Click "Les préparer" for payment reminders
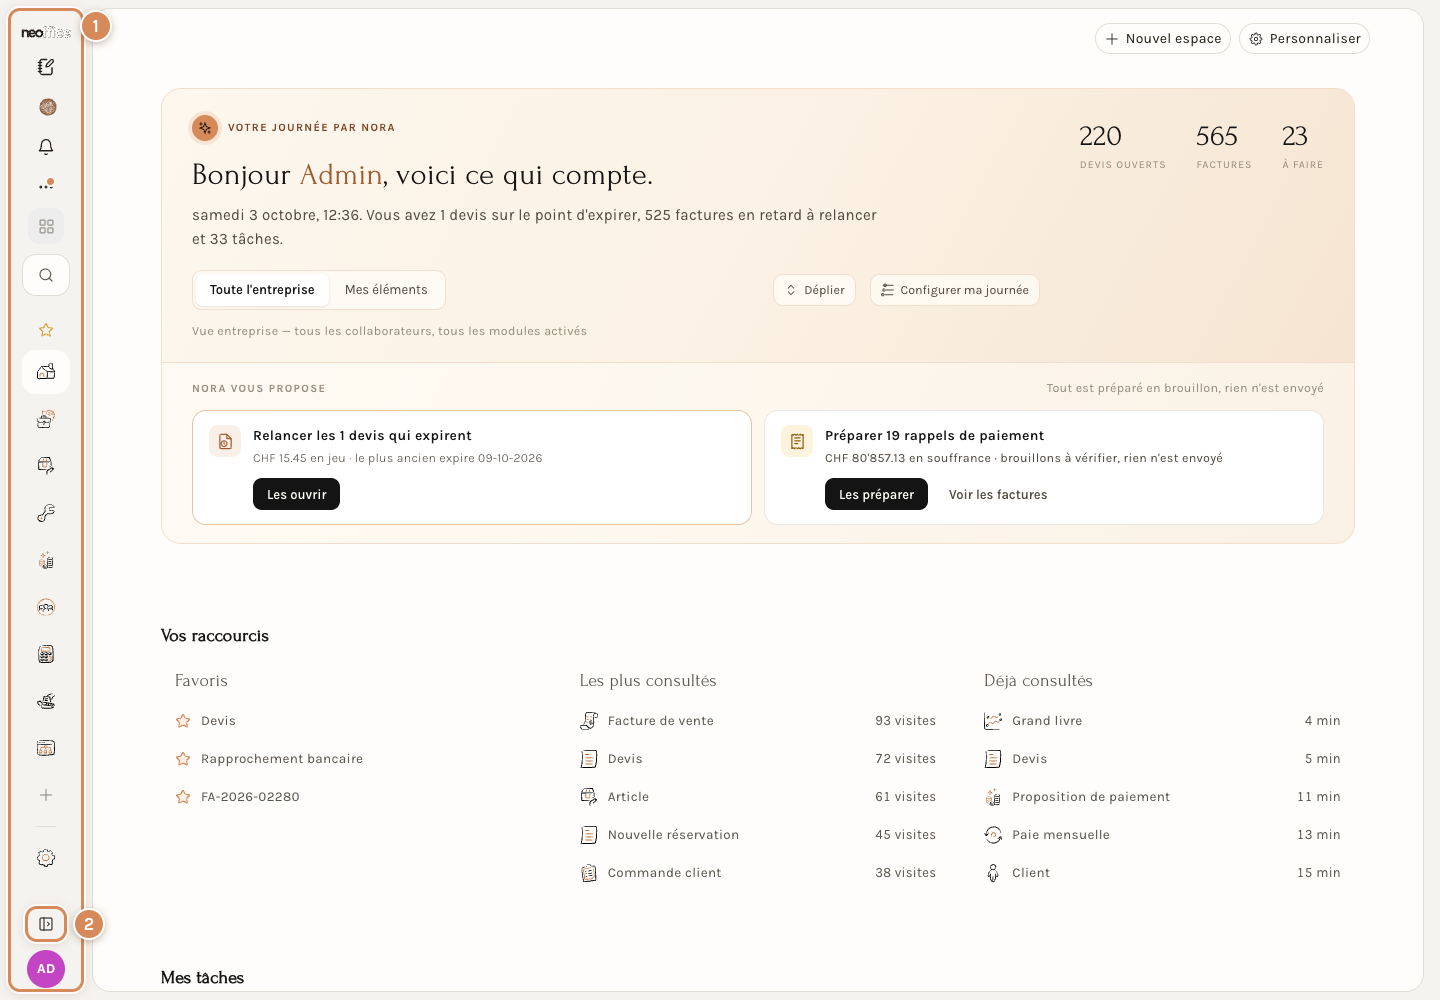The height and width of the screenshot is (1000, 1440). pyautogui.click(x=876, y=495)
